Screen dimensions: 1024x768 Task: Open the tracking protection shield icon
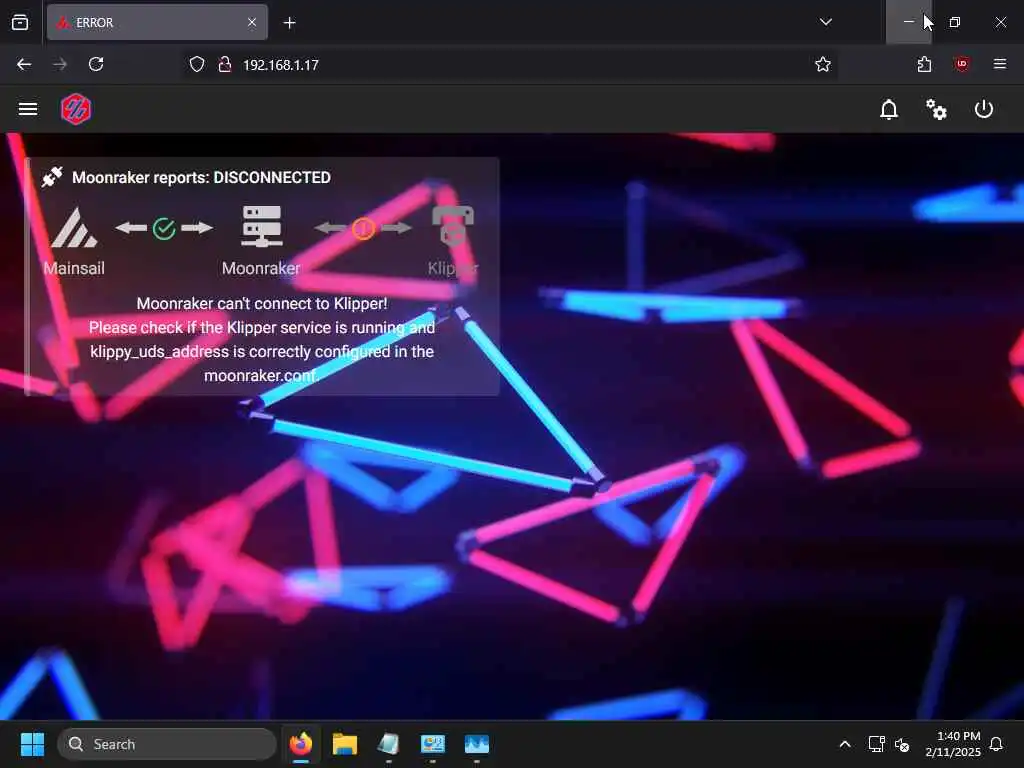point(197,65)
